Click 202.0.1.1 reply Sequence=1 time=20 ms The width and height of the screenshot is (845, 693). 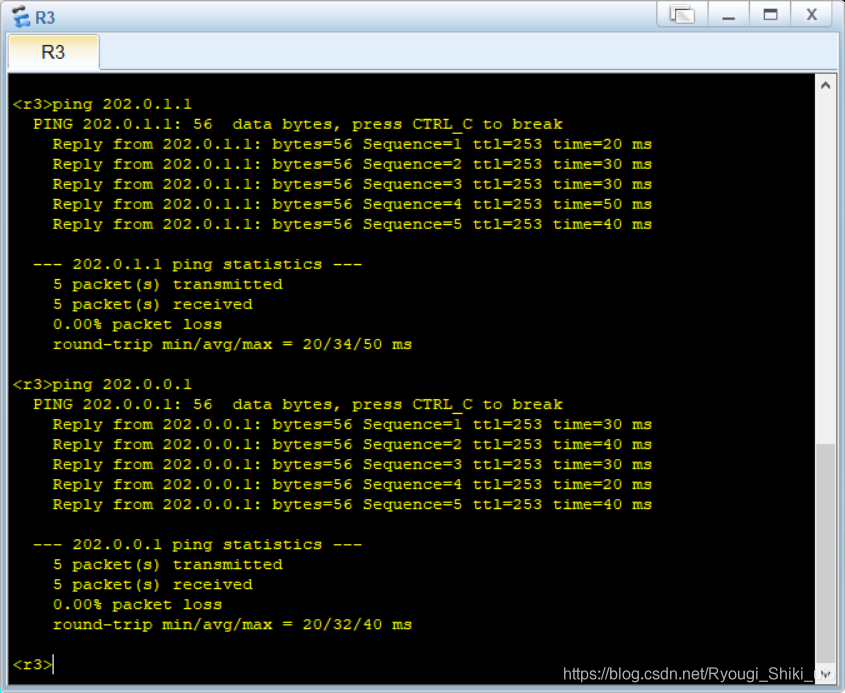(352, 144)
